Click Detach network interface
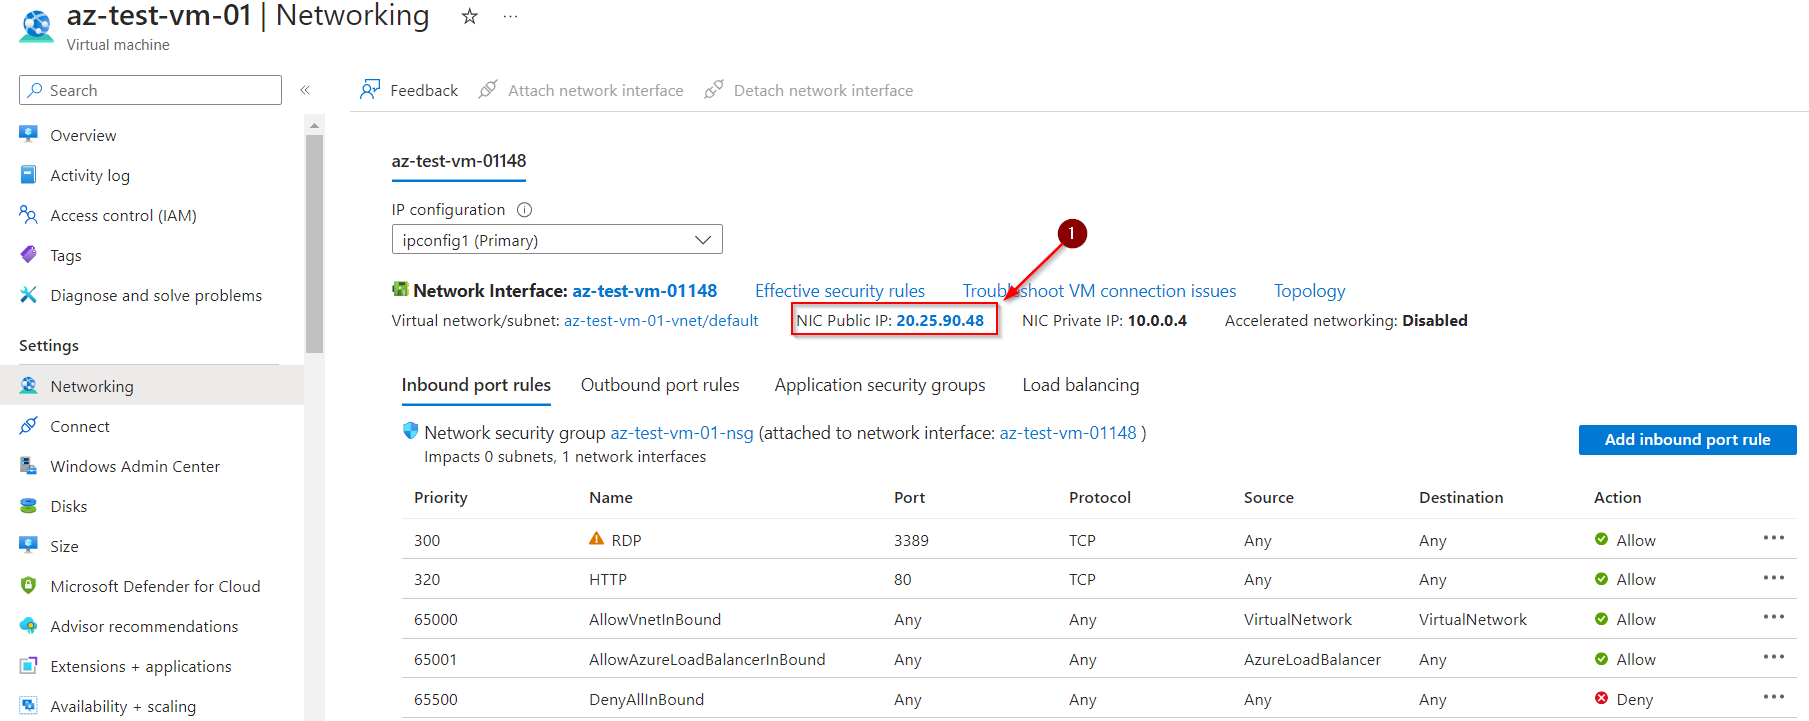1809x721 pixels. point(810,90)
